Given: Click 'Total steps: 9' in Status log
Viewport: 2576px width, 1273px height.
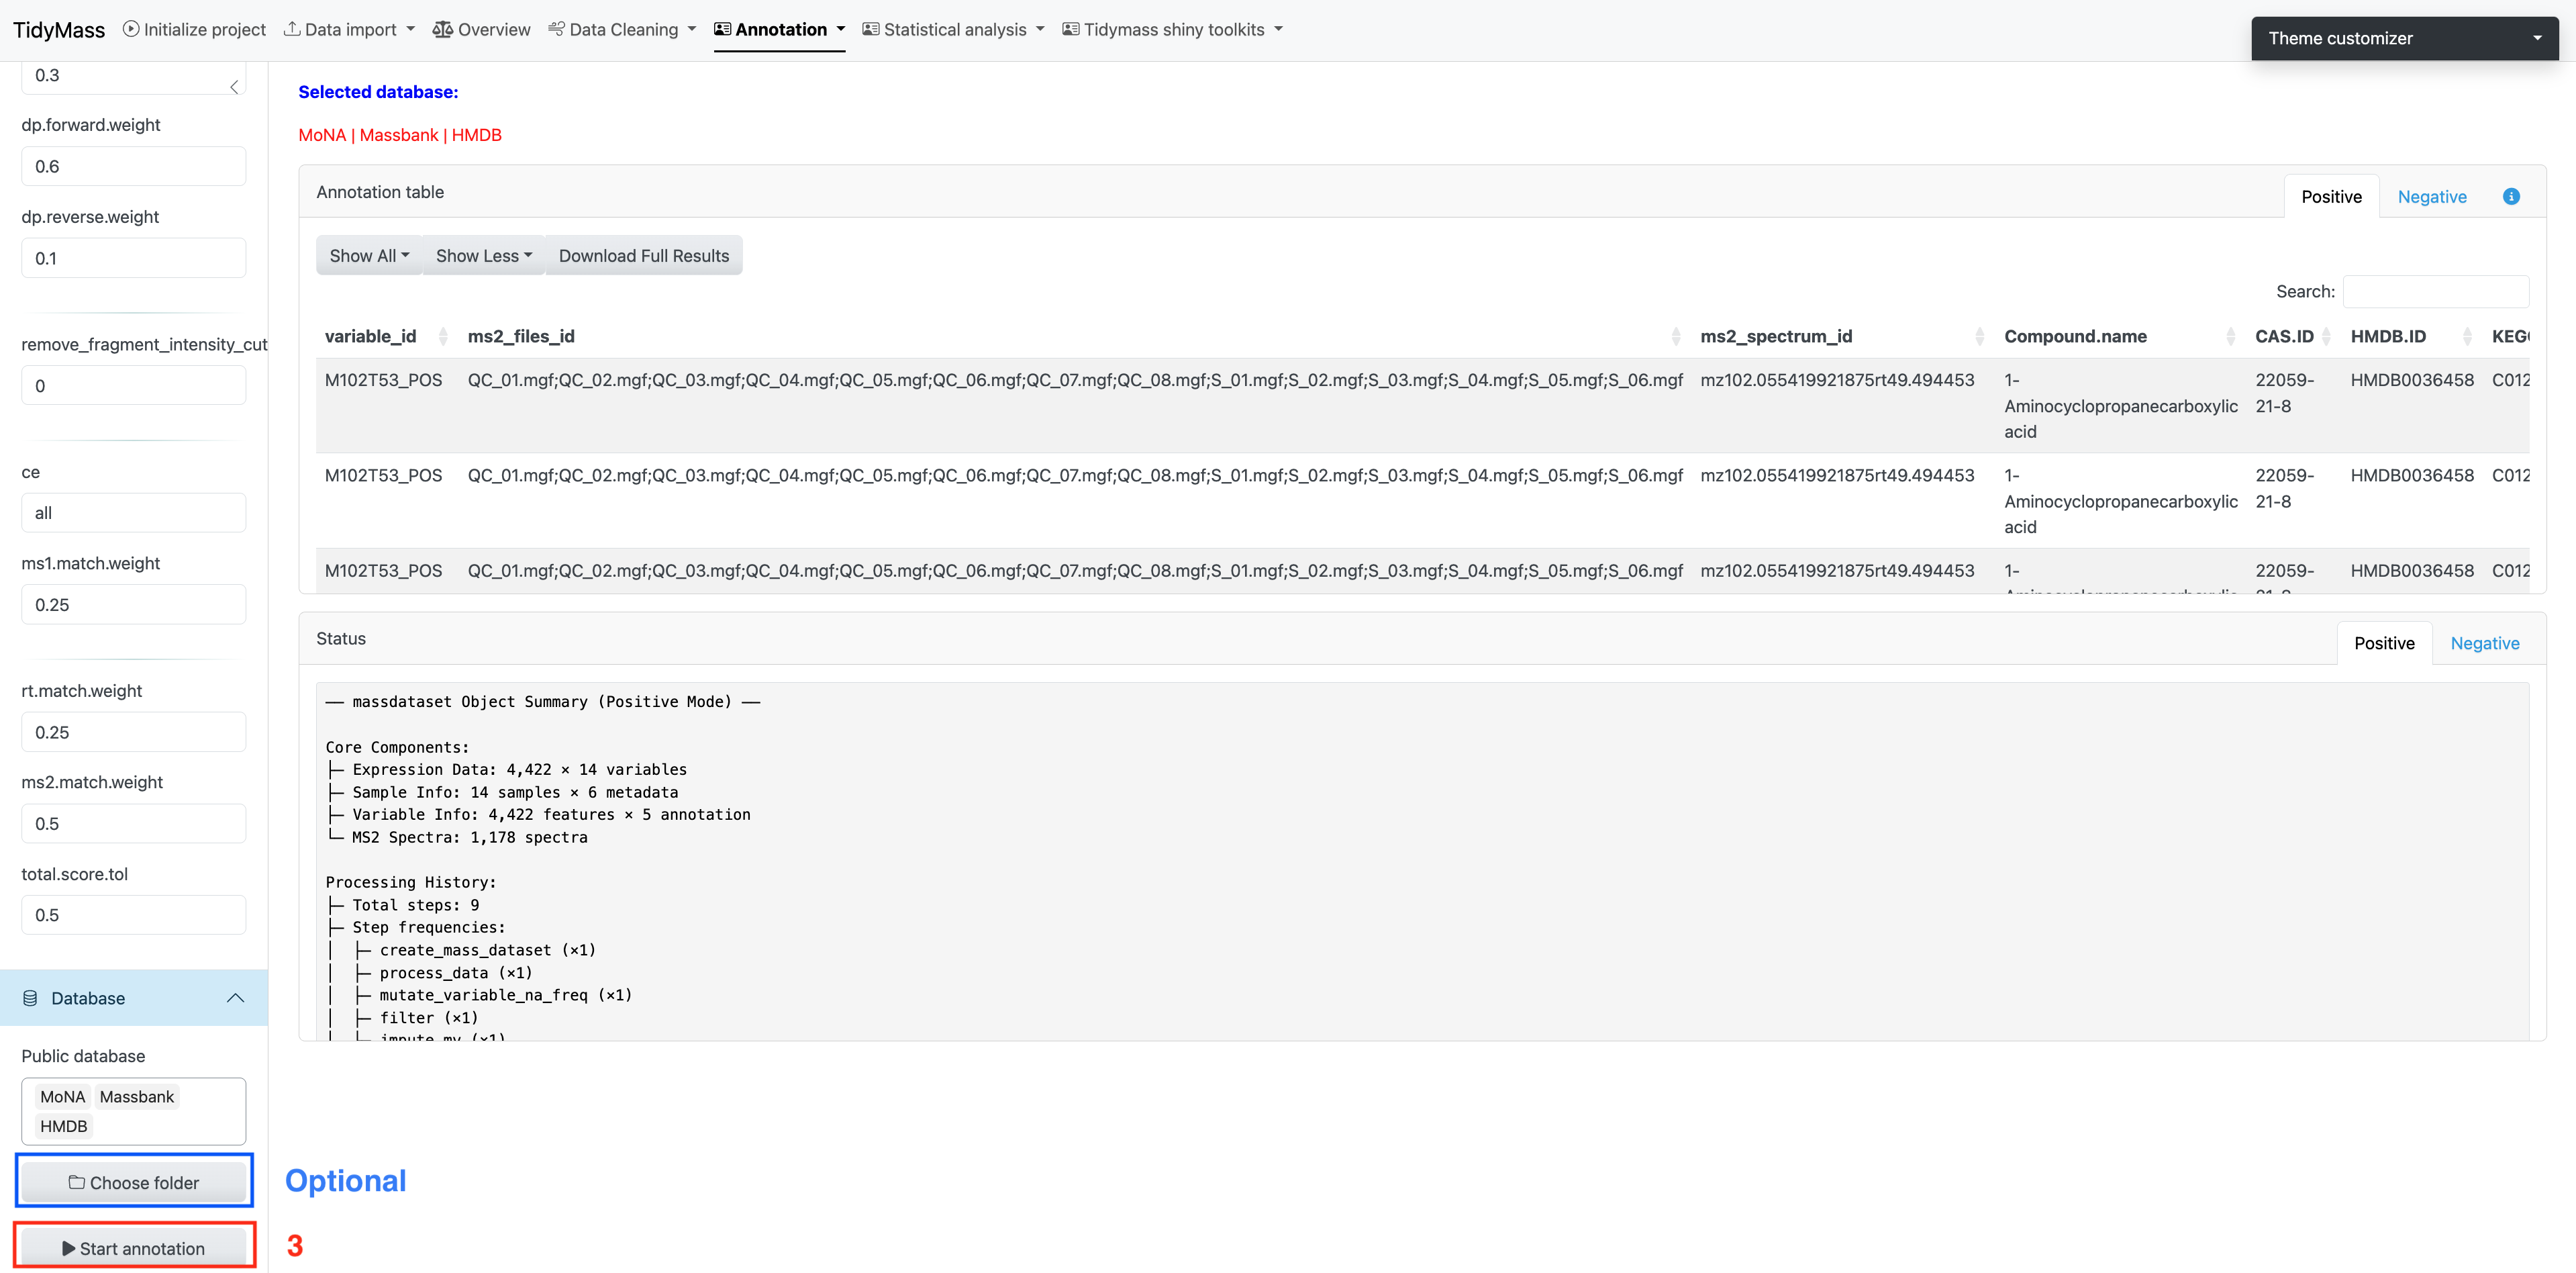Looking at the screenshot, I should tap(416, 905).
